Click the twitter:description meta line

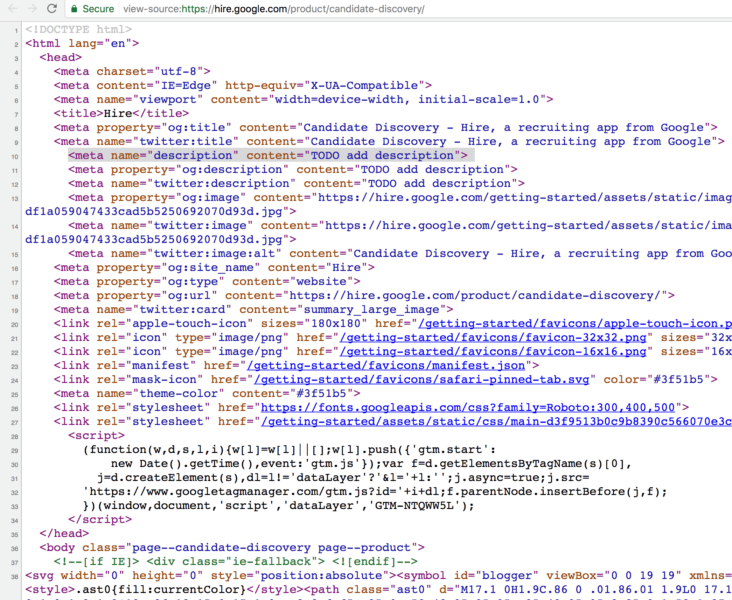[296, 184]
